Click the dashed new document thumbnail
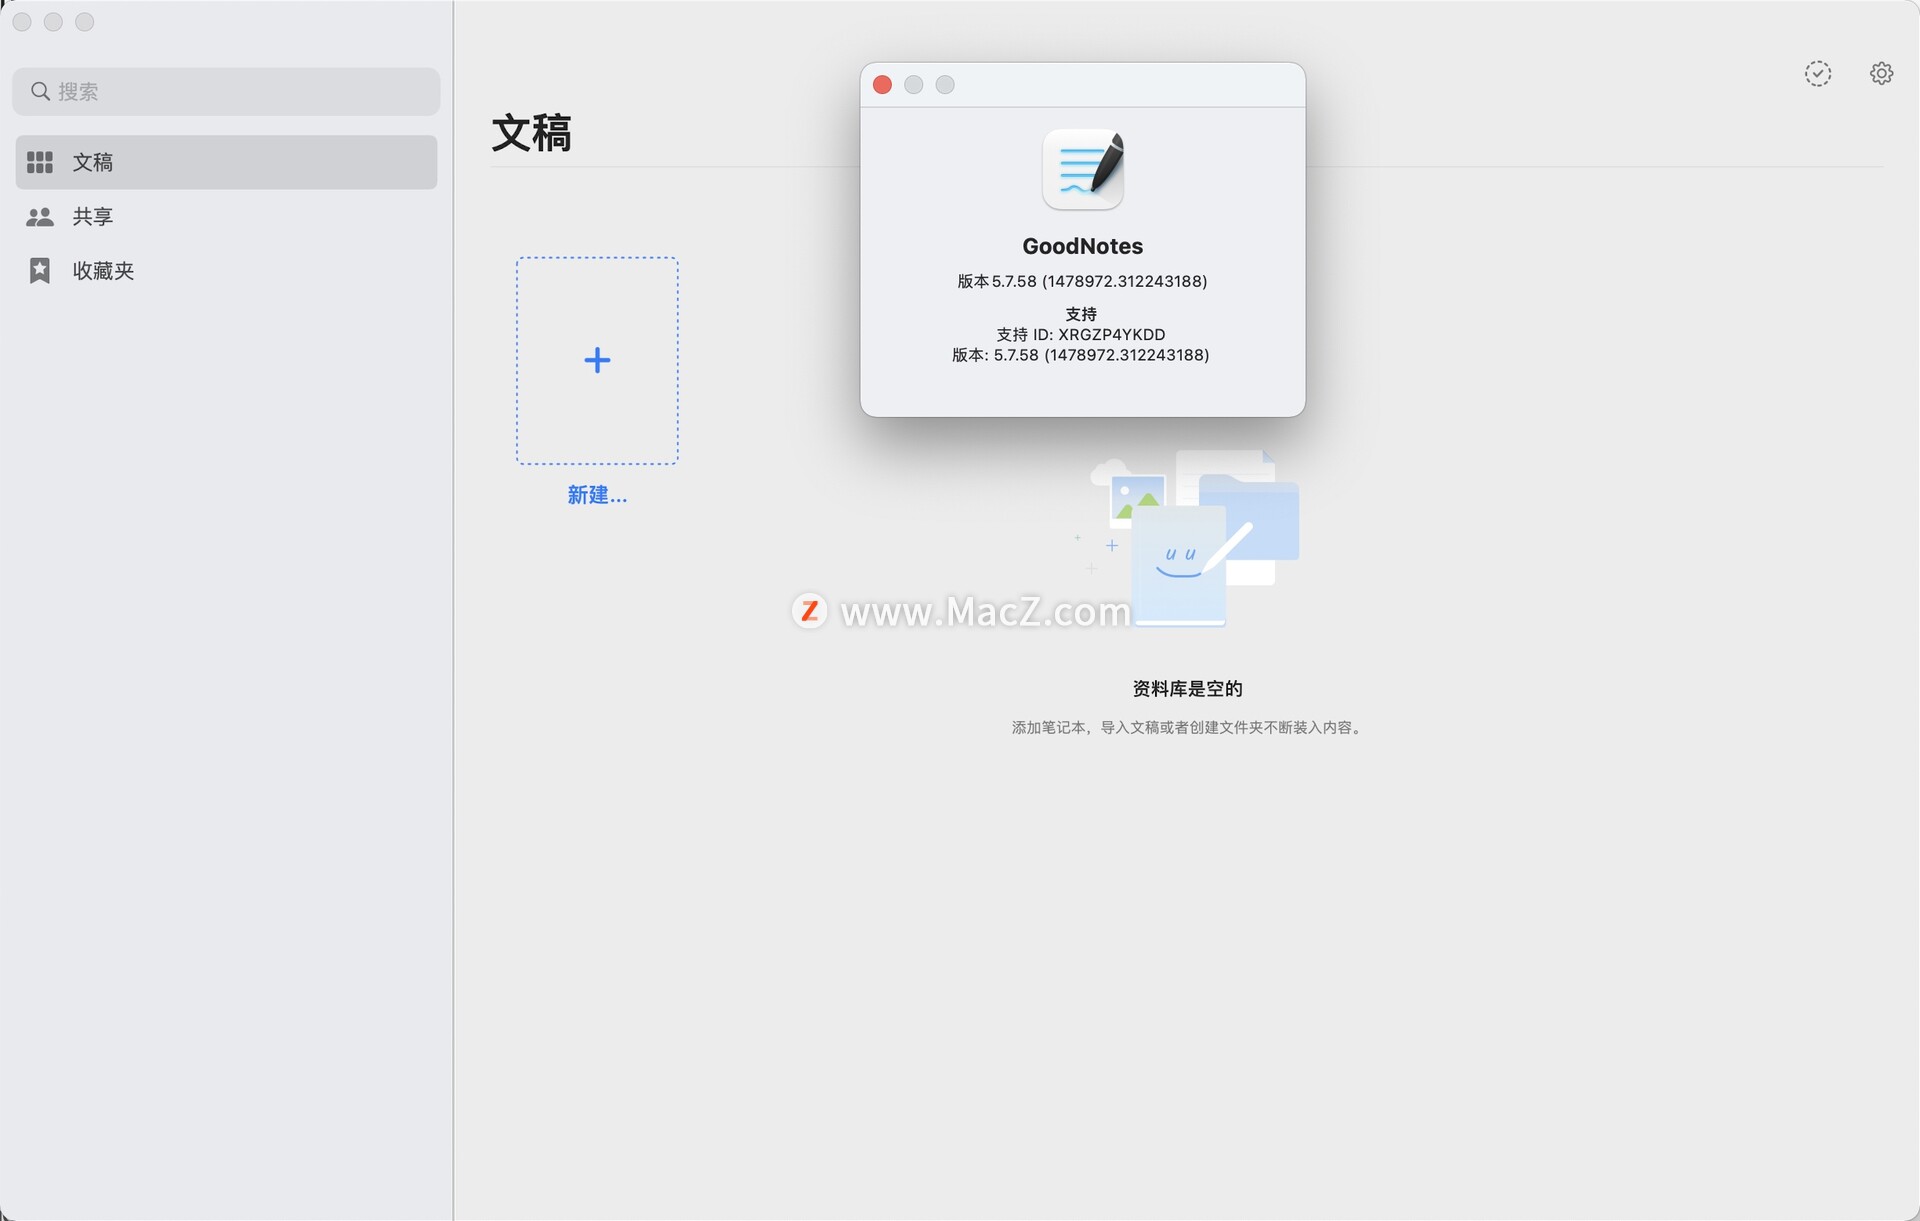The height and width of the screenshot is (1221, 1920). [x=597, y=361]
